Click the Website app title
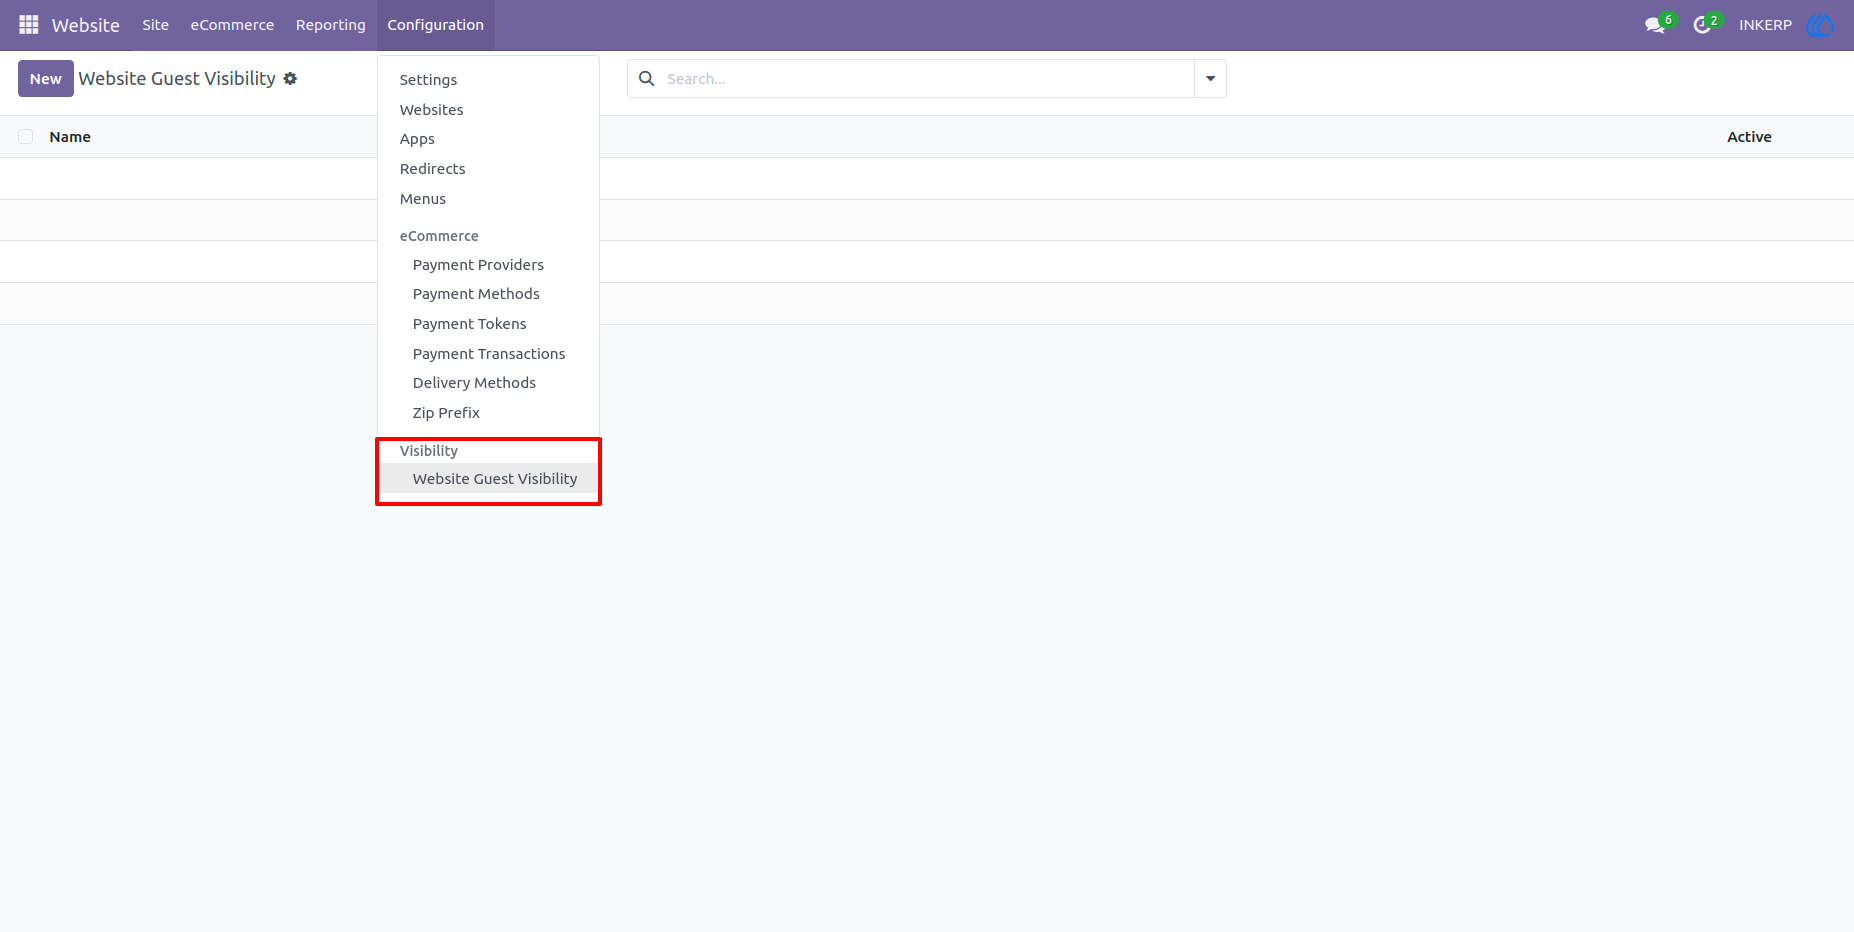 coord(86,25)
